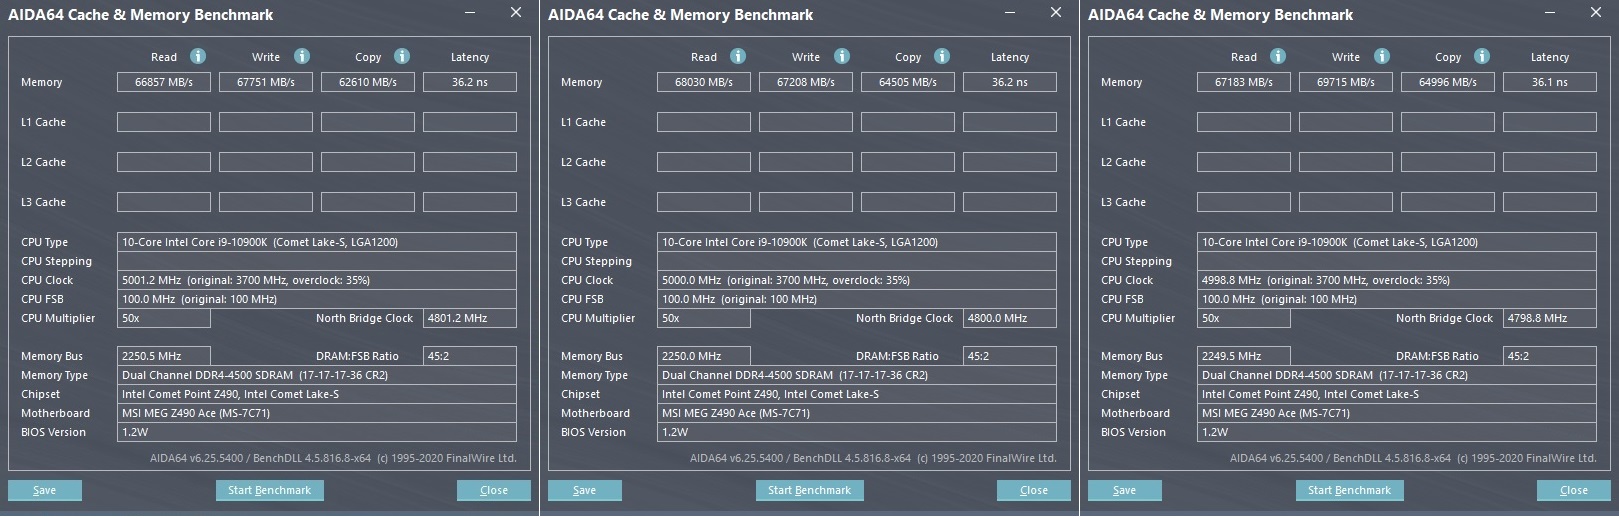
Task: Click Motherboard field in right window
Action: [1397, 413]
